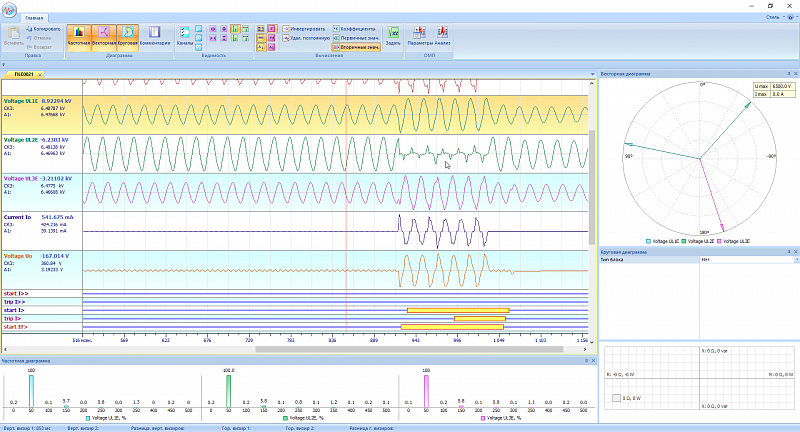
Task: Run Анализ in the ОМП group
Action: (x=443, y=36)
